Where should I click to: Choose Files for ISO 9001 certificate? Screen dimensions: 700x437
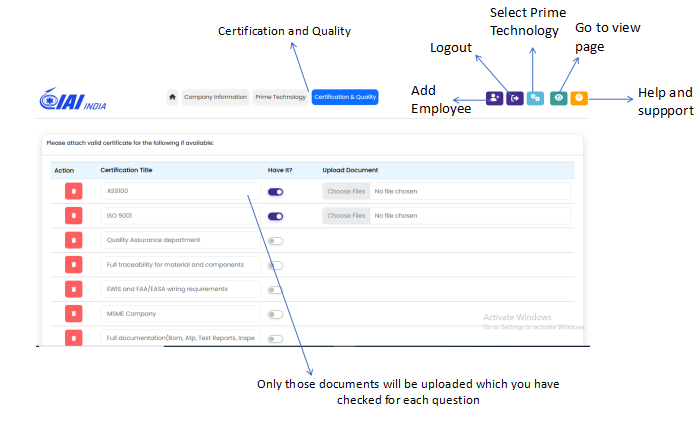click(x=346, y=216)
